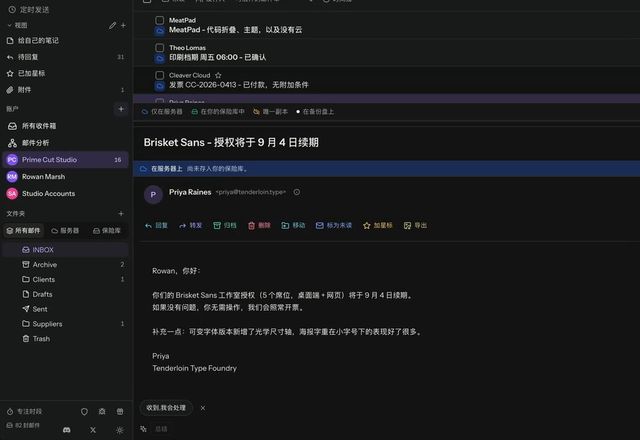
Task: Click the shield icon in the sidebar footer
Action: coord(84,411)
